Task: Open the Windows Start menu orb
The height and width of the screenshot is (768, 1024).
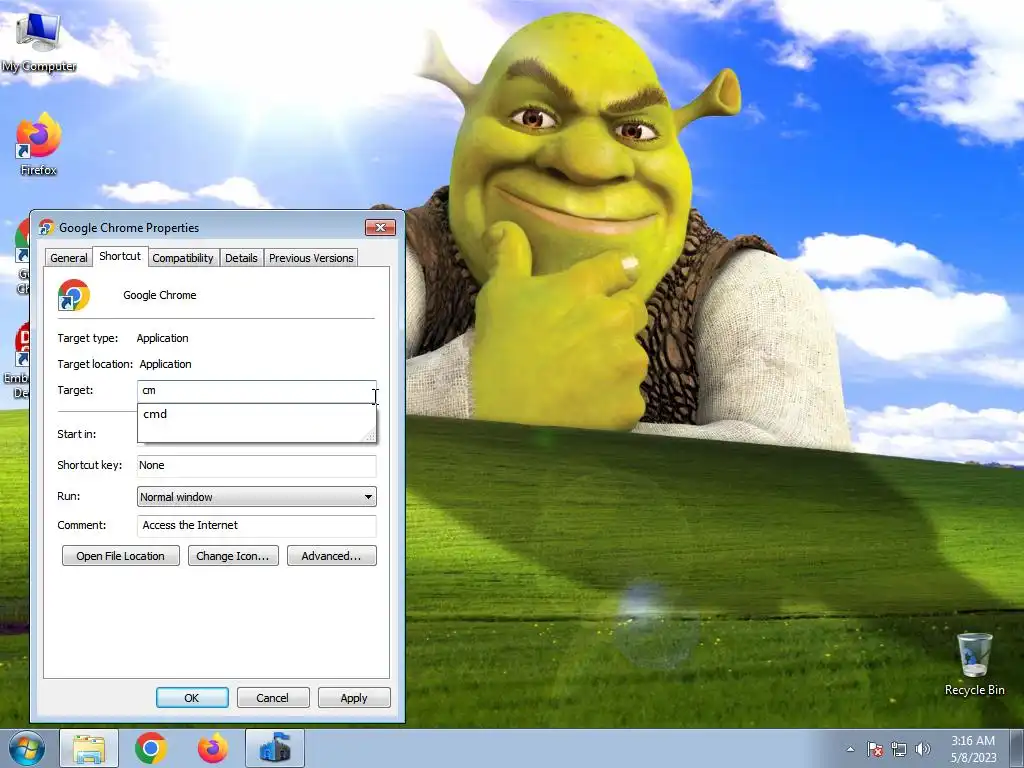Action: click(x=26, y=748)
